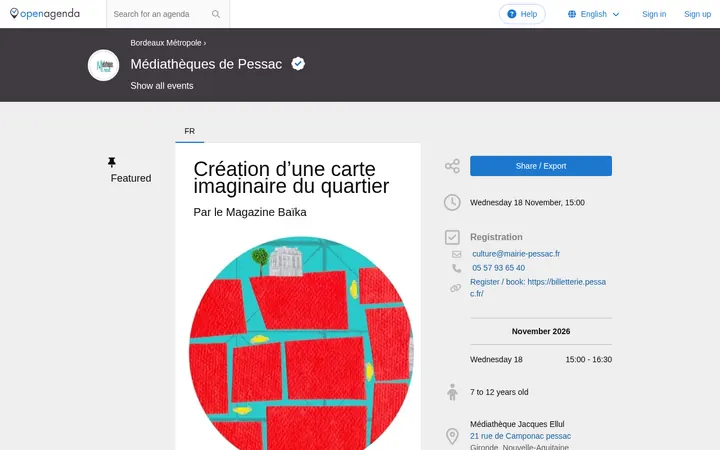Click the Registration heading

pyautogui.click(x=496, y=237)
